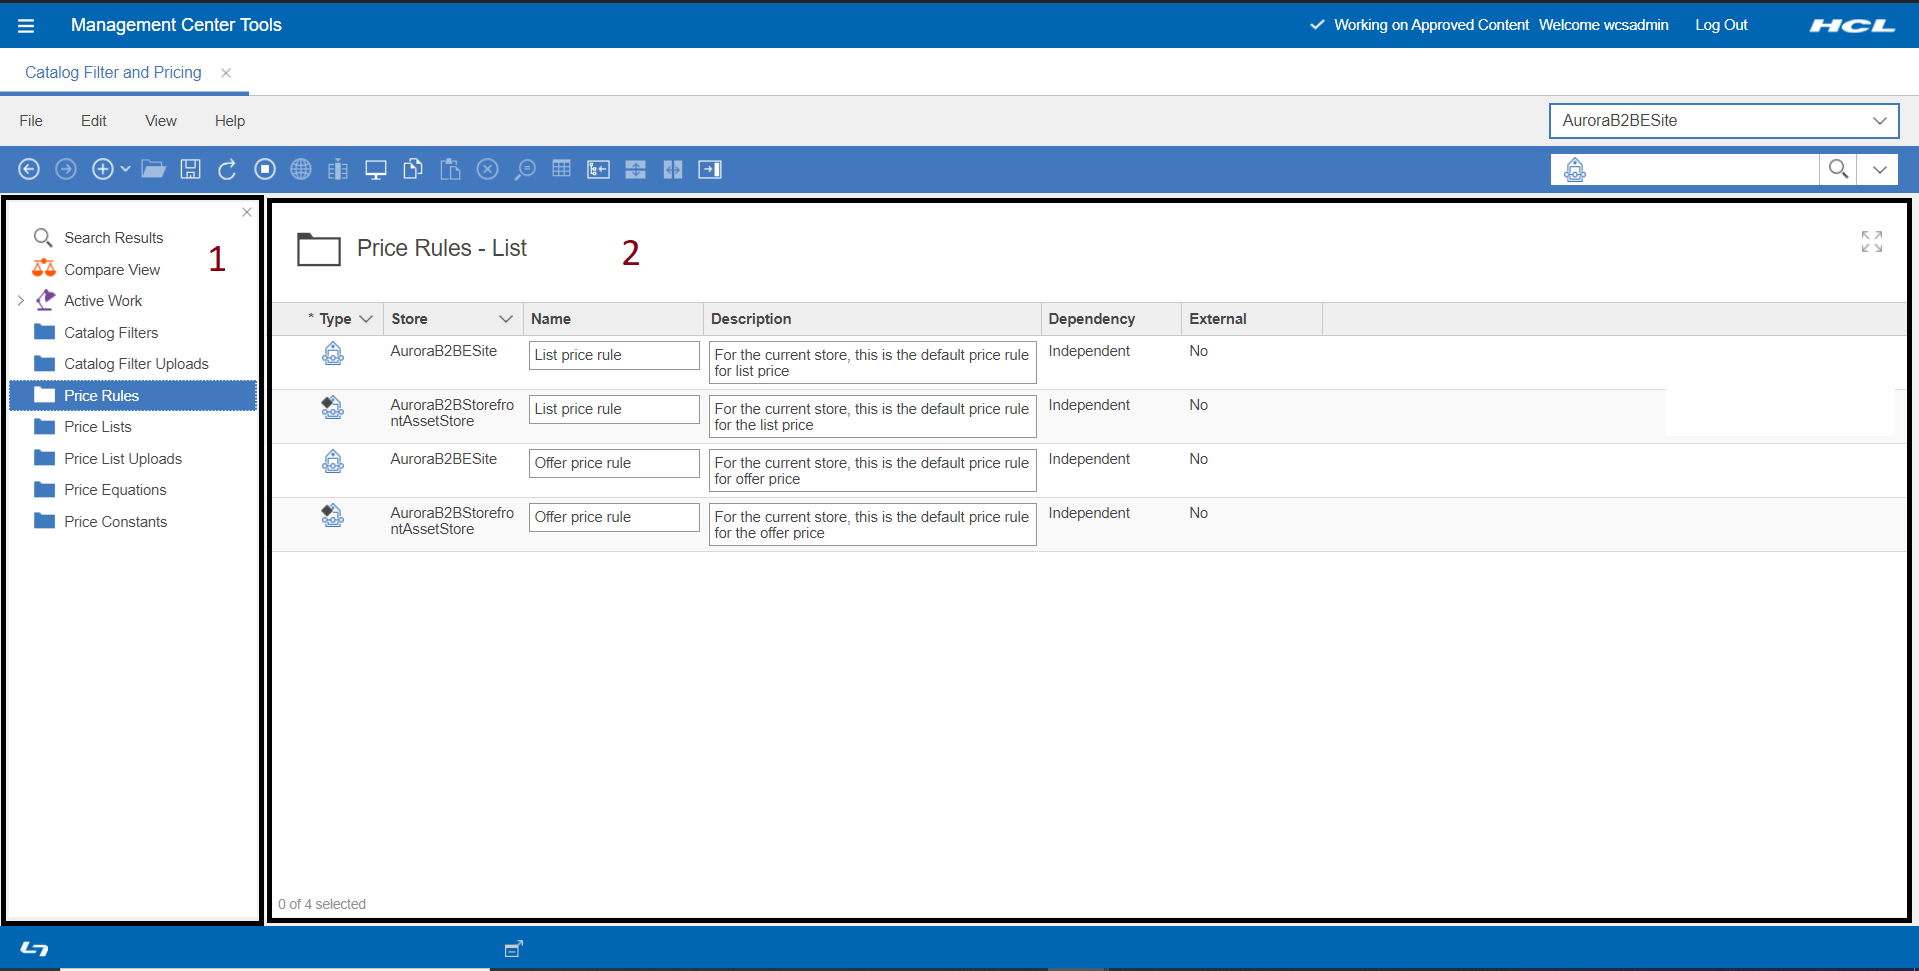The height and width of the screenshot is (971, 1919).
Task: Close the explorer panel with x
Action: point(247,212)
